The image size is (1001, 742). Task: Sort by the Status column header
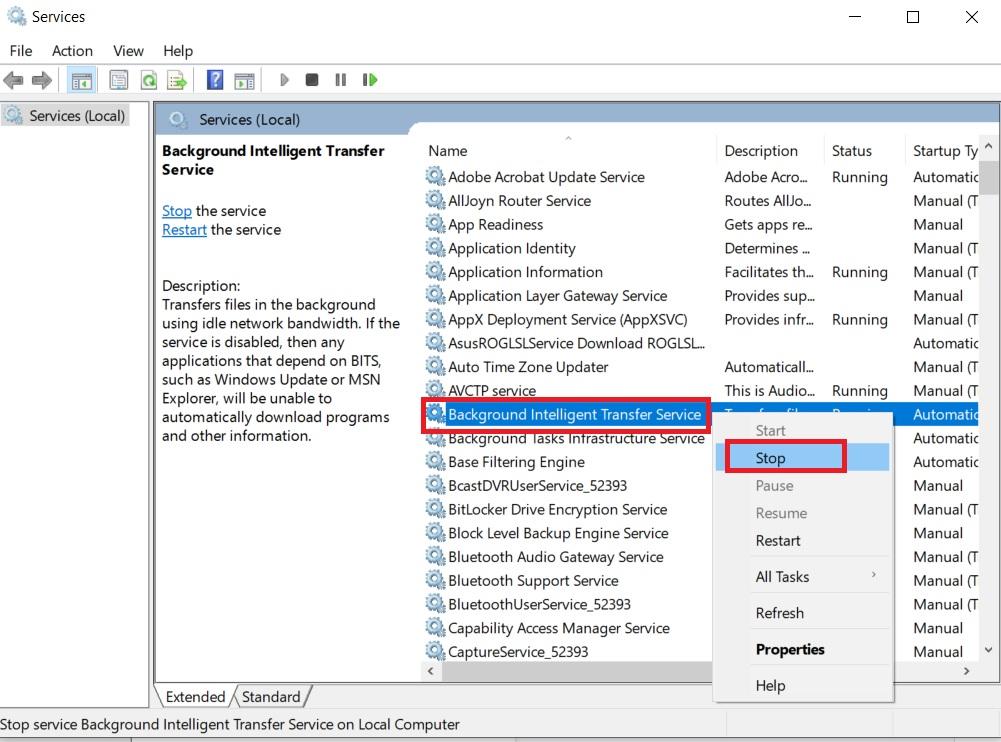[x=864, y=151]
